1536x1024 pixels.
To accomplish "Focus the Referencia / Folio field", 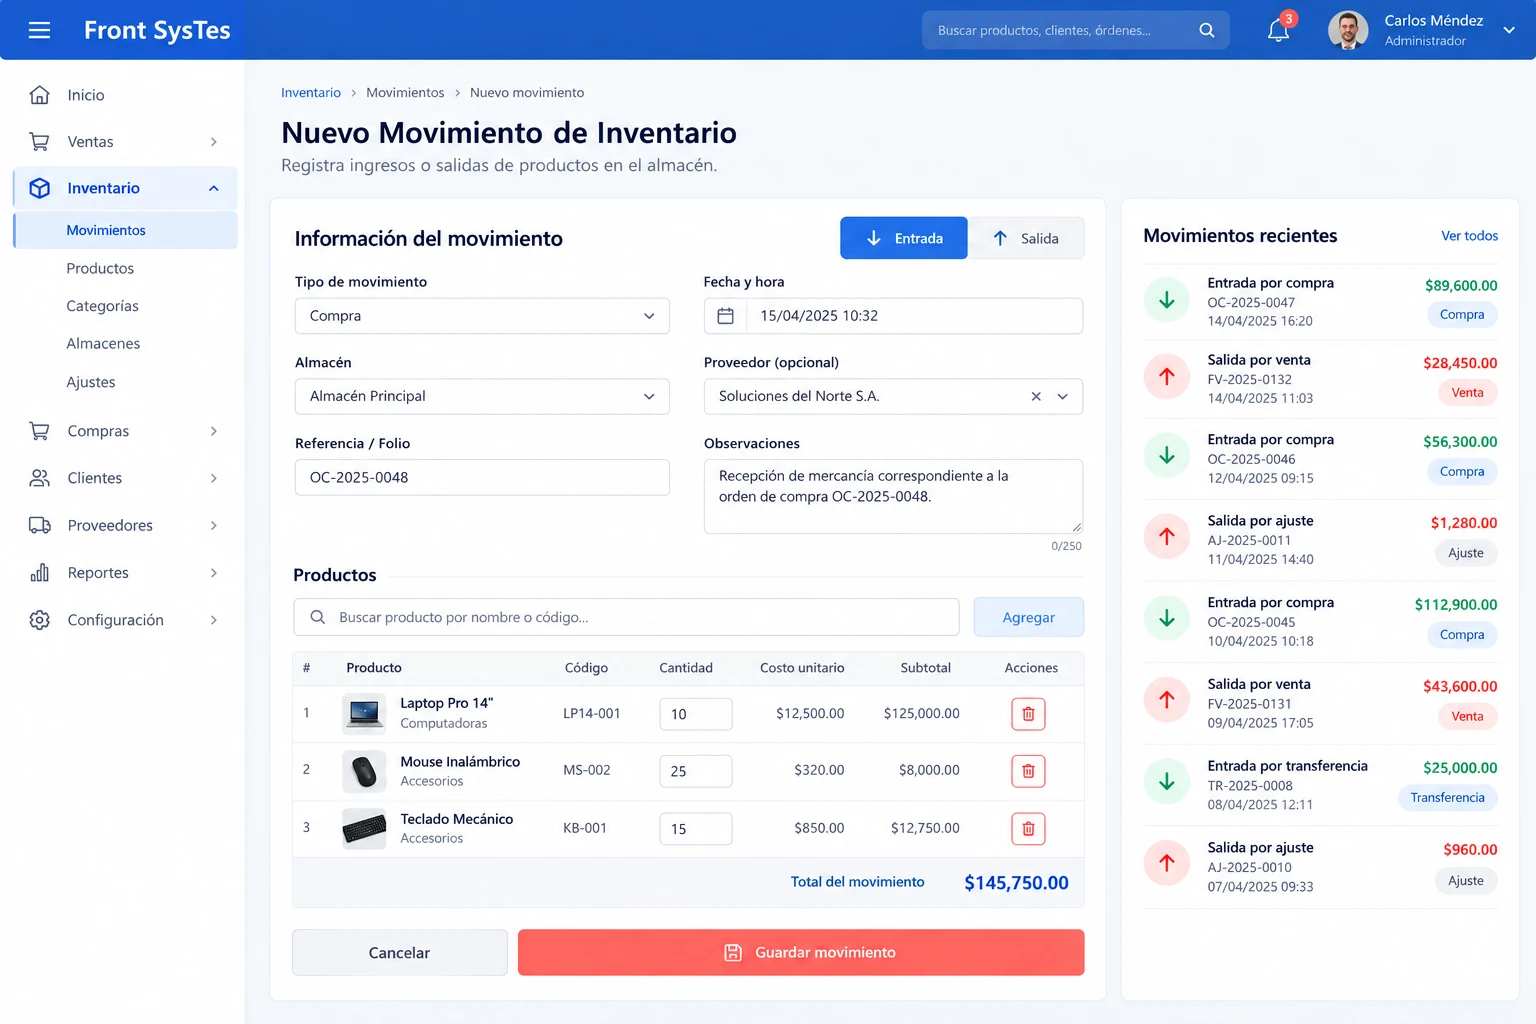I will pos(482,477).
